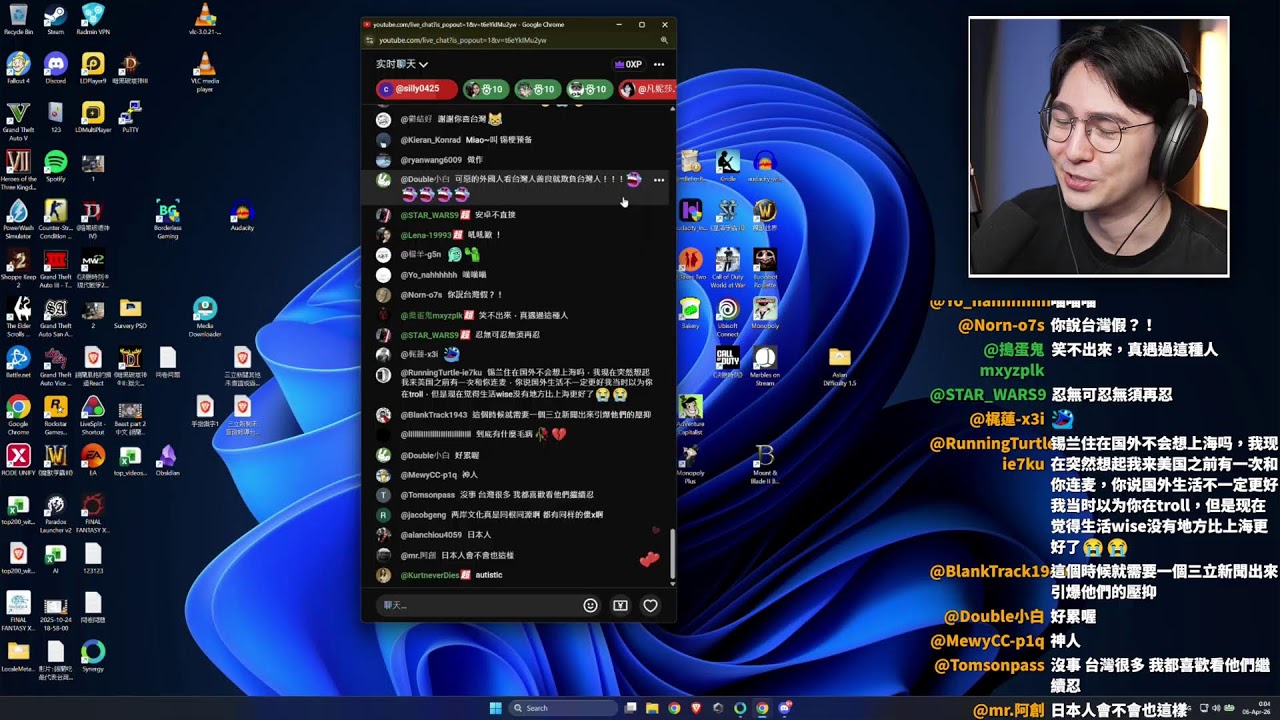Select the RODE UNIFY desktop icon
The height and width of the screenshot is (720, 1280).
click(18, 460)
